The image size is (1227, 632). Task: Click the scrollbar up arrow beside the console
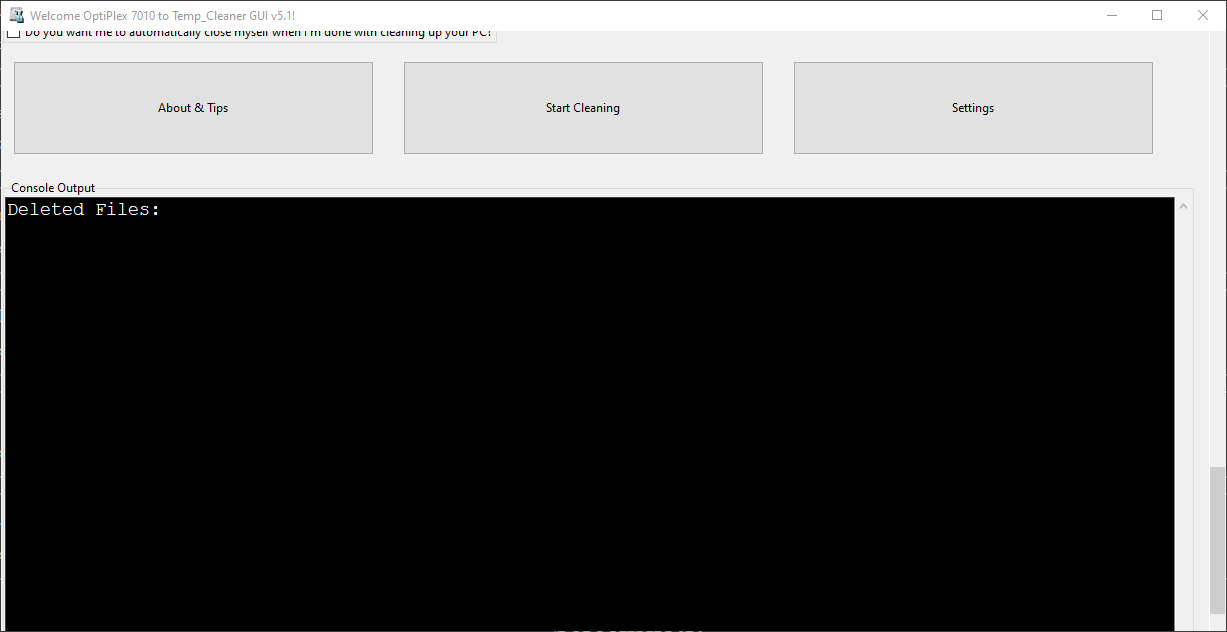coord(1183,204)
